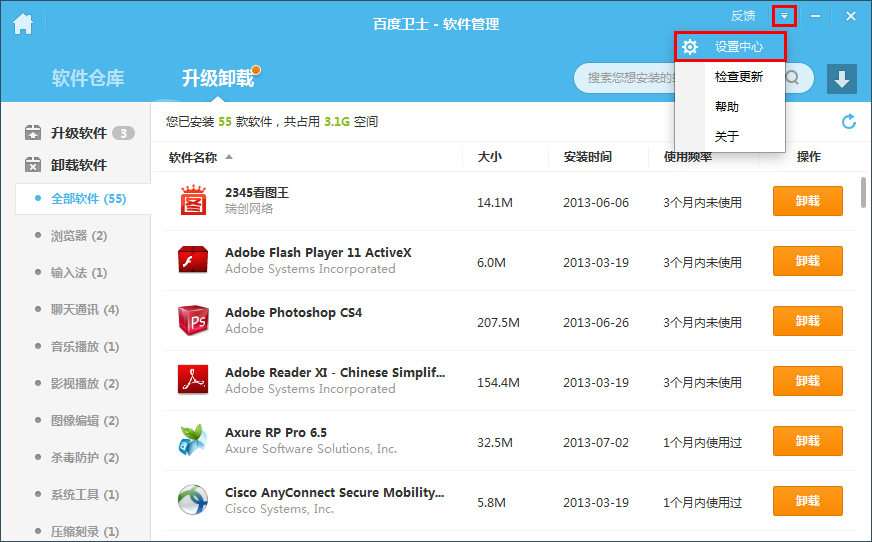Go to the home icon
Screen dimensions: 872x542
(x=23, y=23)
